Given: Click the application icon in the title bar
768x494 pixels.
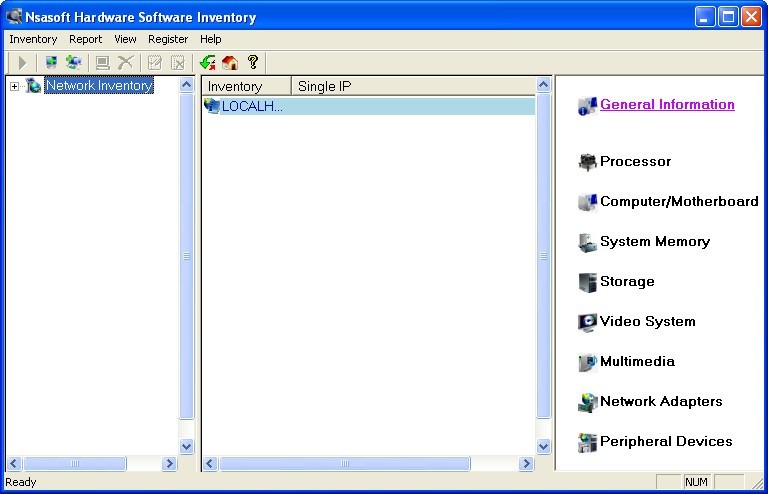Looking at the screenshot, I should 14,17.
